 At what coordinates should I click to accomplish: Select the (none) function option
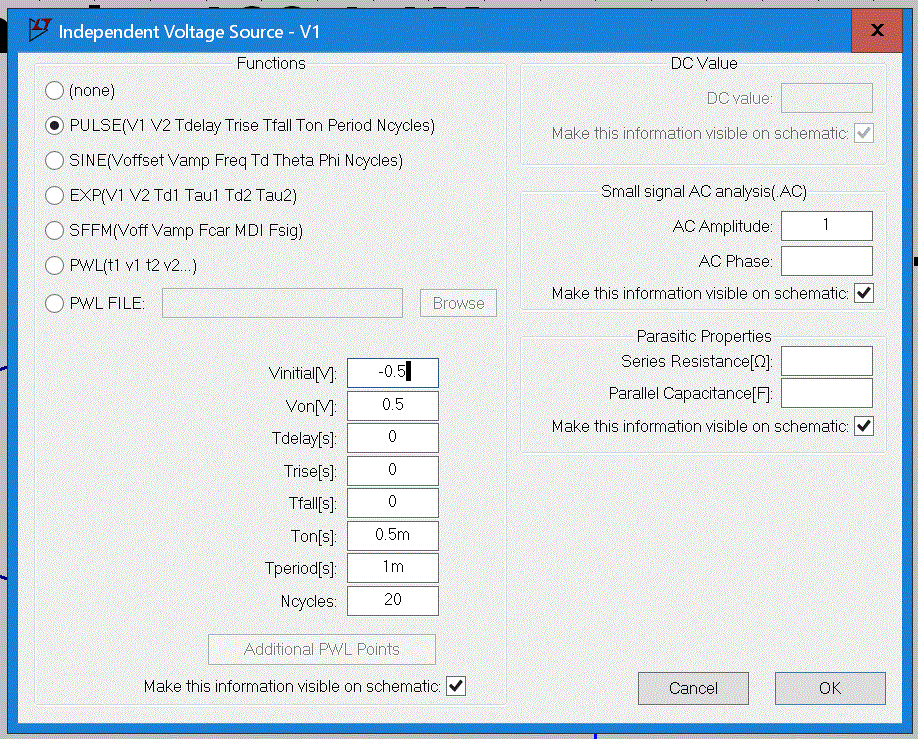(x=54, y=91)
